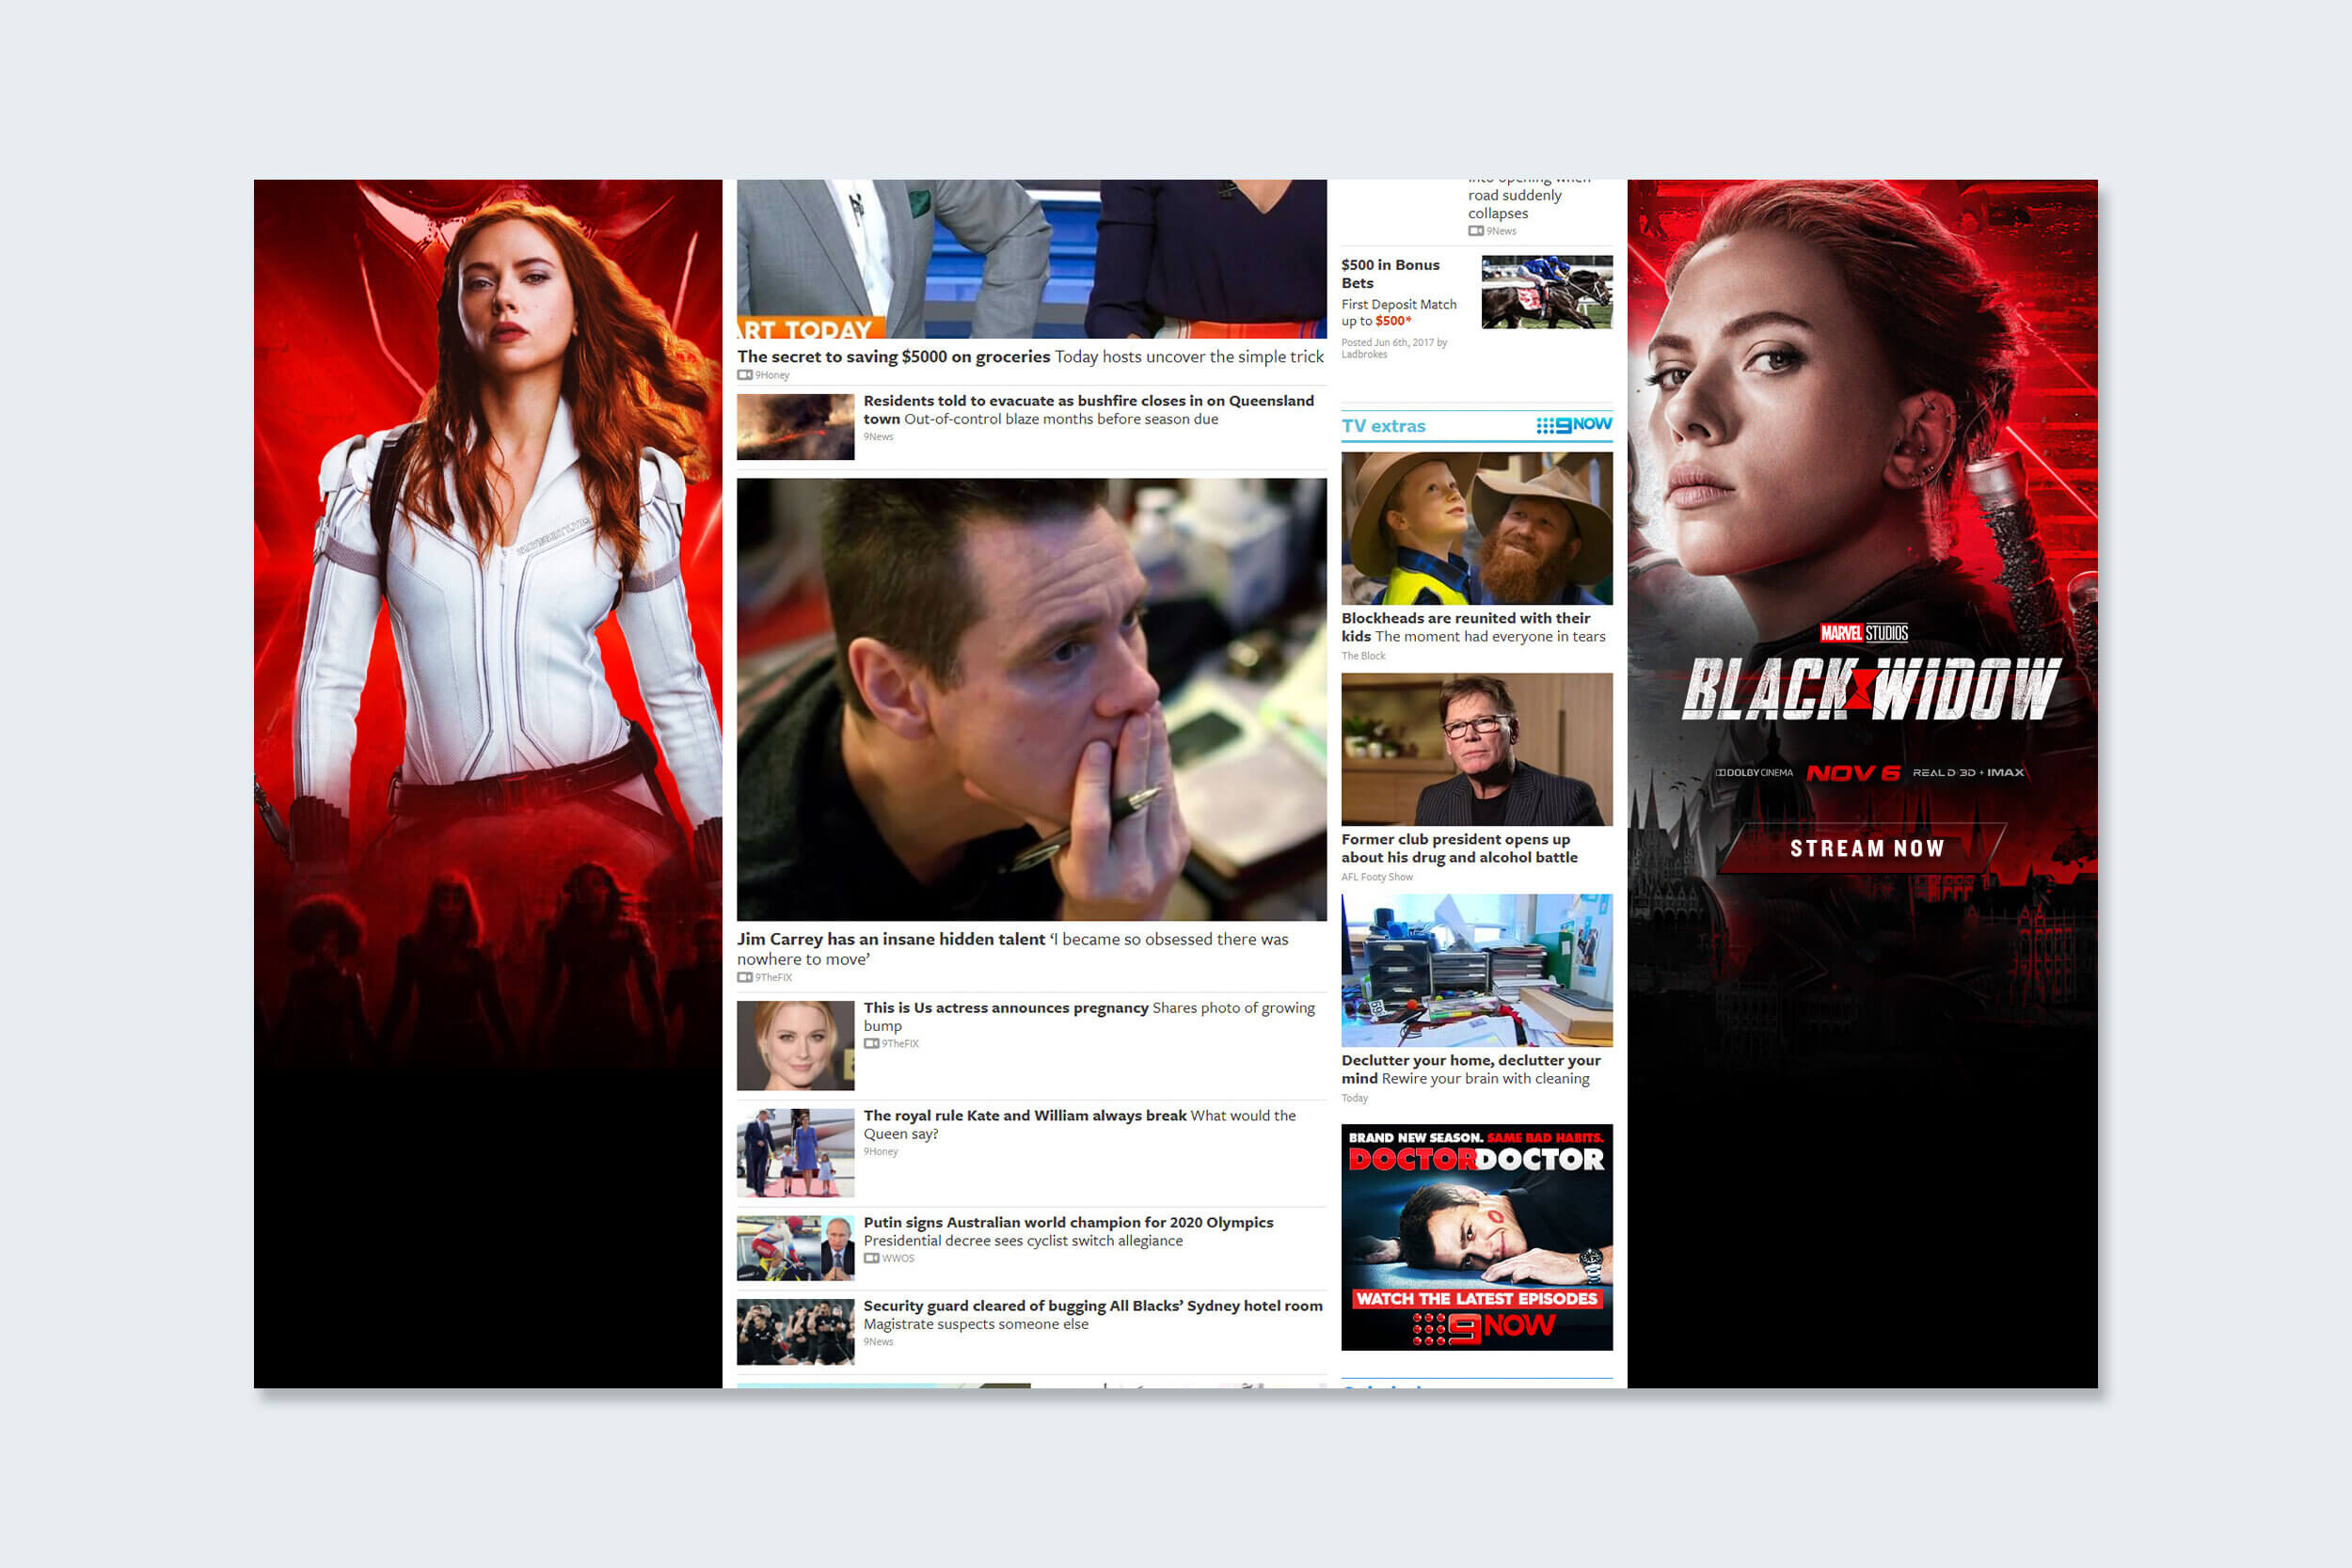Open 'Declutter your home, declutter your mind' headline
This screenshot has height=1568, width=2352.
coord(1470,1069)
